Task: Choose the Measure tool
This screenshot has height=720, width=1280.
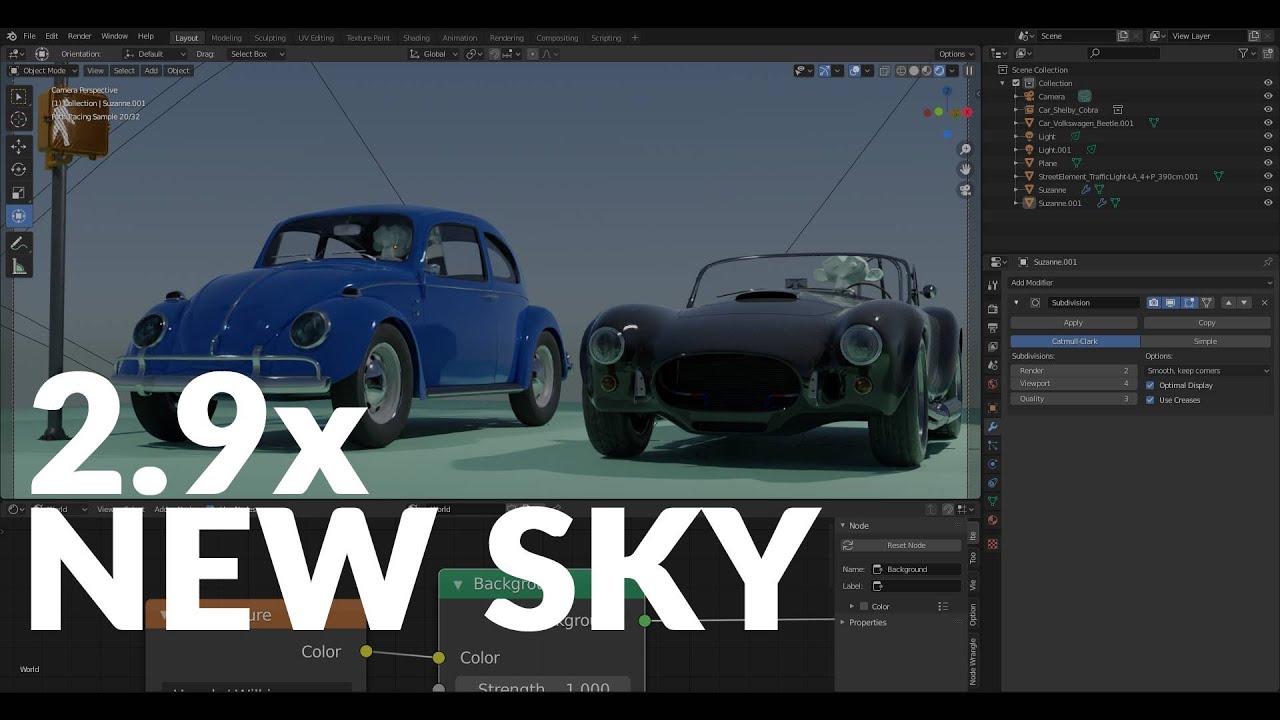Action: click(19, 266)
